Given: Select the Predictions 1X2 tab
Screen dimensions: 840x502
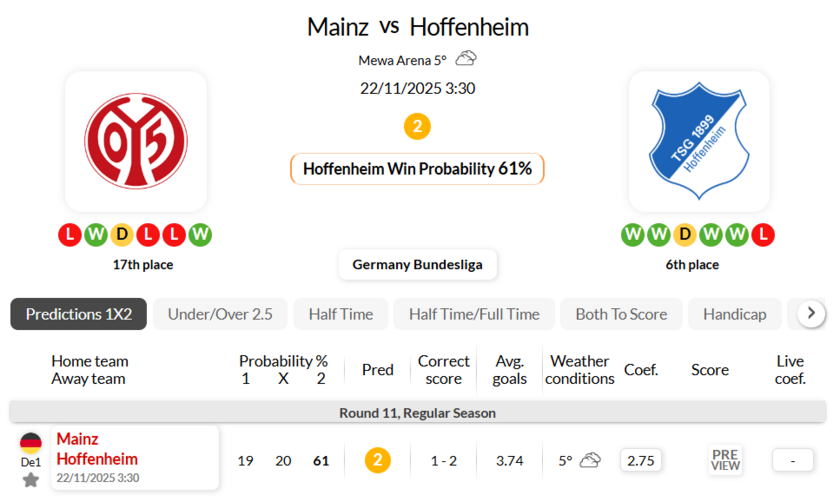Looking at the screenshot, I should point(79,314).
